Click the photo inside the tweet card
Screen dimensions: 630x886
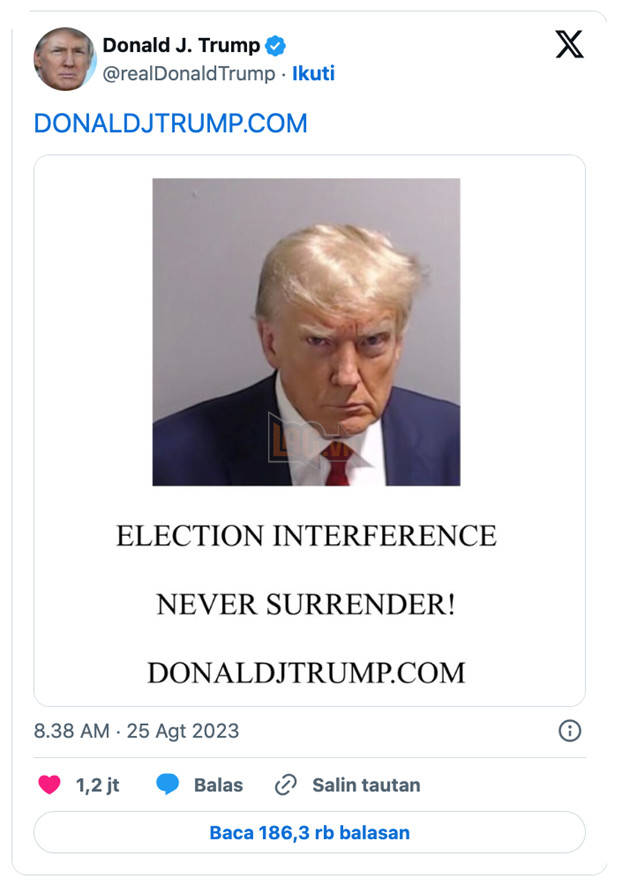[x=306, y=332]
